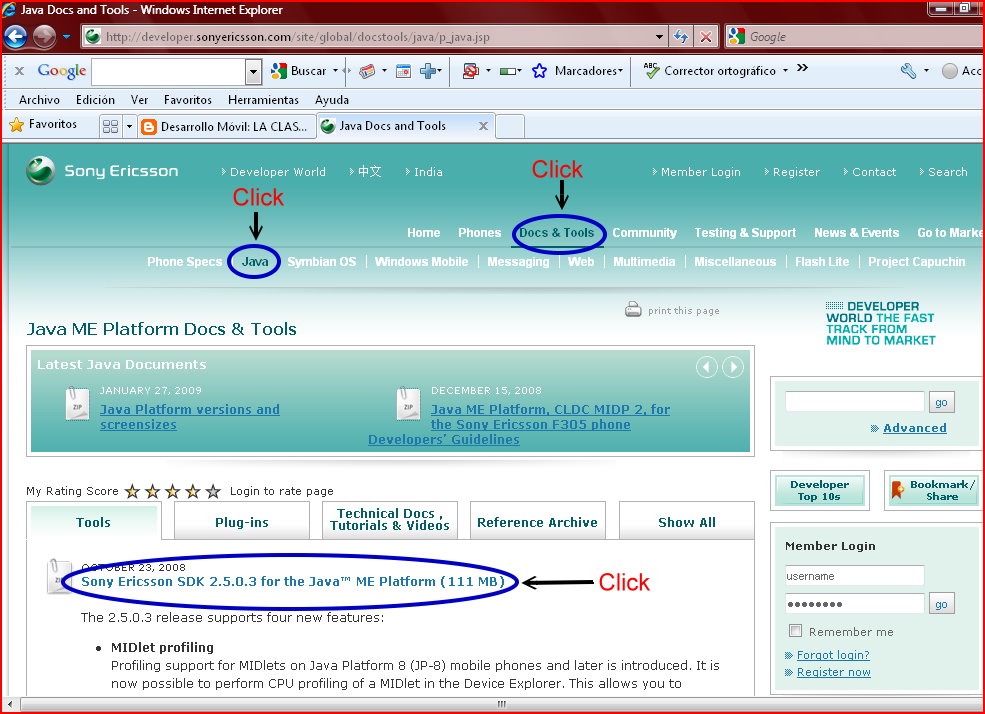Click the Refresh page icon
985x714 pixels.
coord(681,37)
